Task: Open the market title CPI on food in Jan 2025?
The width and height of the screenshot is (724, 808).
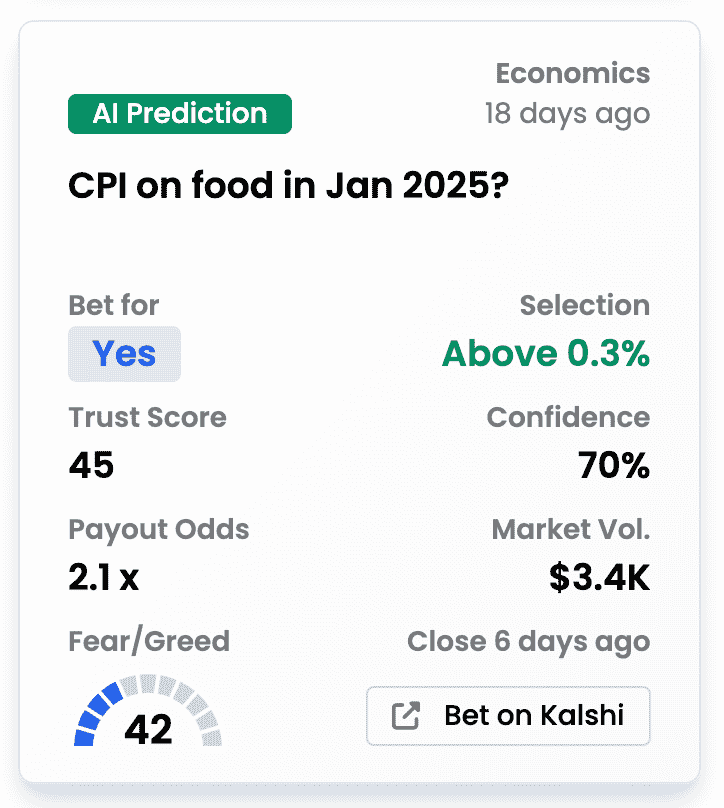Action: click(289, 186)
